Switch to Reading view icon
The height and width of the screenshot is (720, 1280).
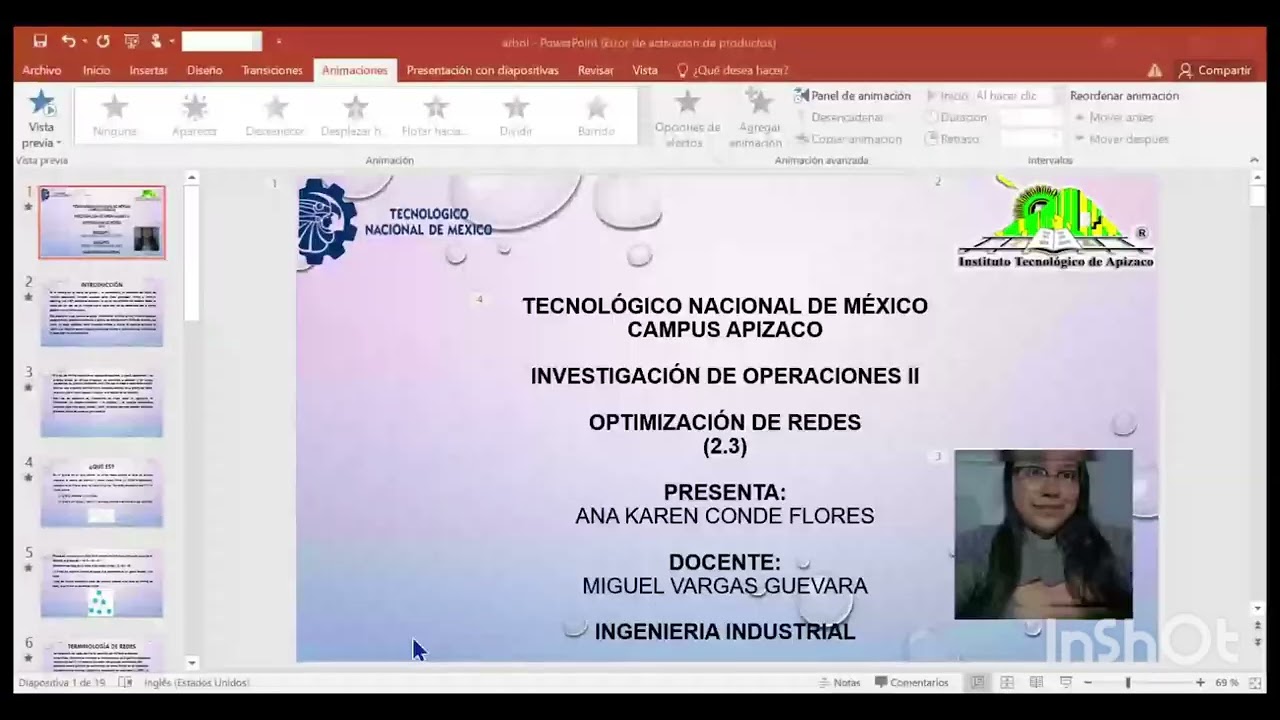point(1036,683)
